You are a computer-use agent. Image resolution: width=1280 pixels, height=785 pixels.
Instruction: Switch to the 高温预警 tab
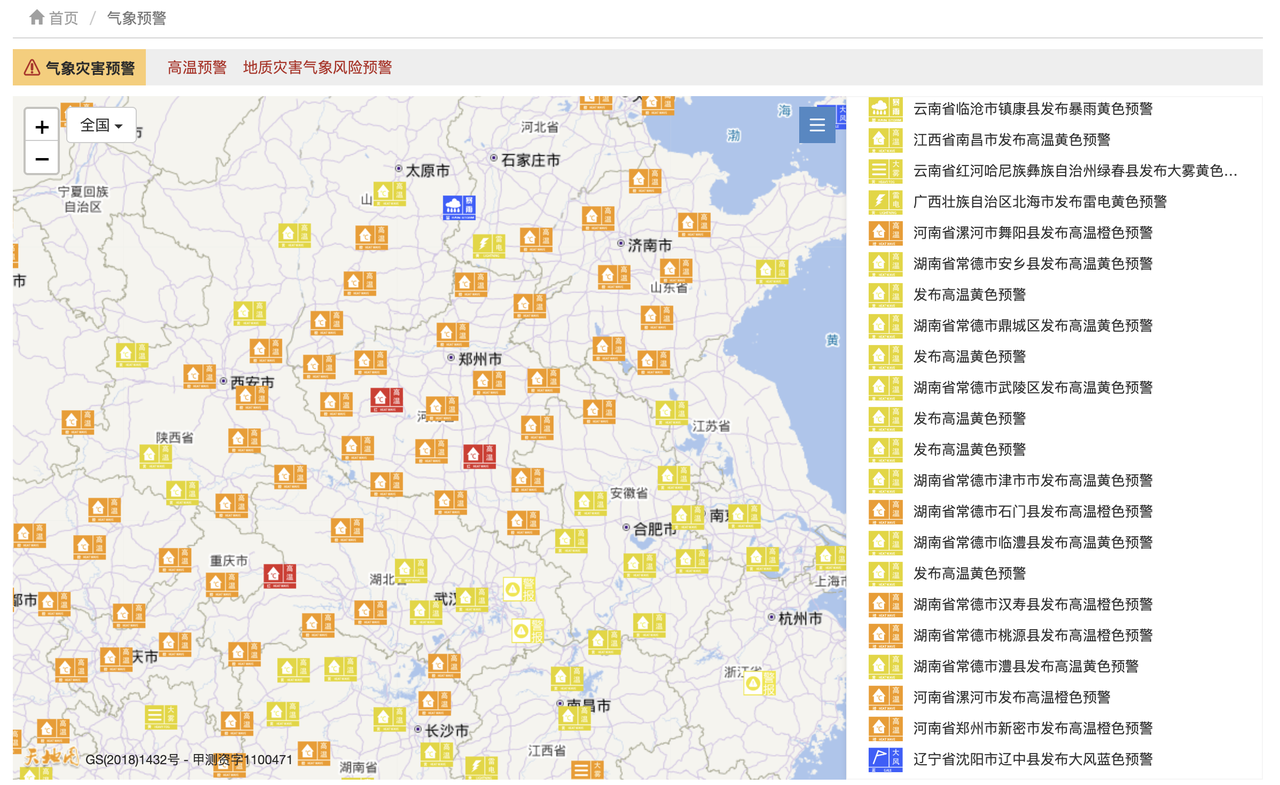pyautogui.click(x=197, y=68)
